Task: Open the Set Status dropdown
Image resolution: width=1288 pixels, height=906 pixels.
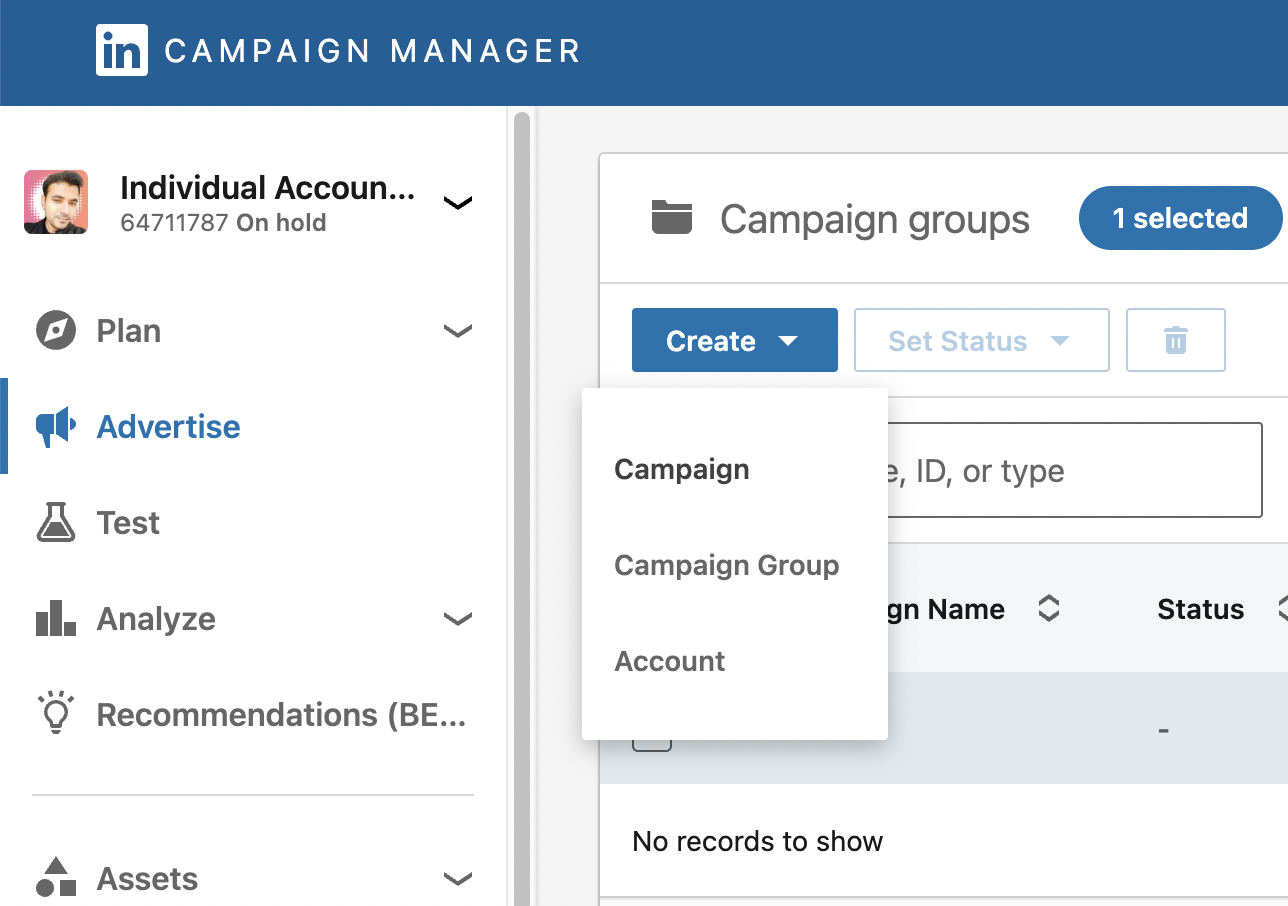Action: pos(981,341)
